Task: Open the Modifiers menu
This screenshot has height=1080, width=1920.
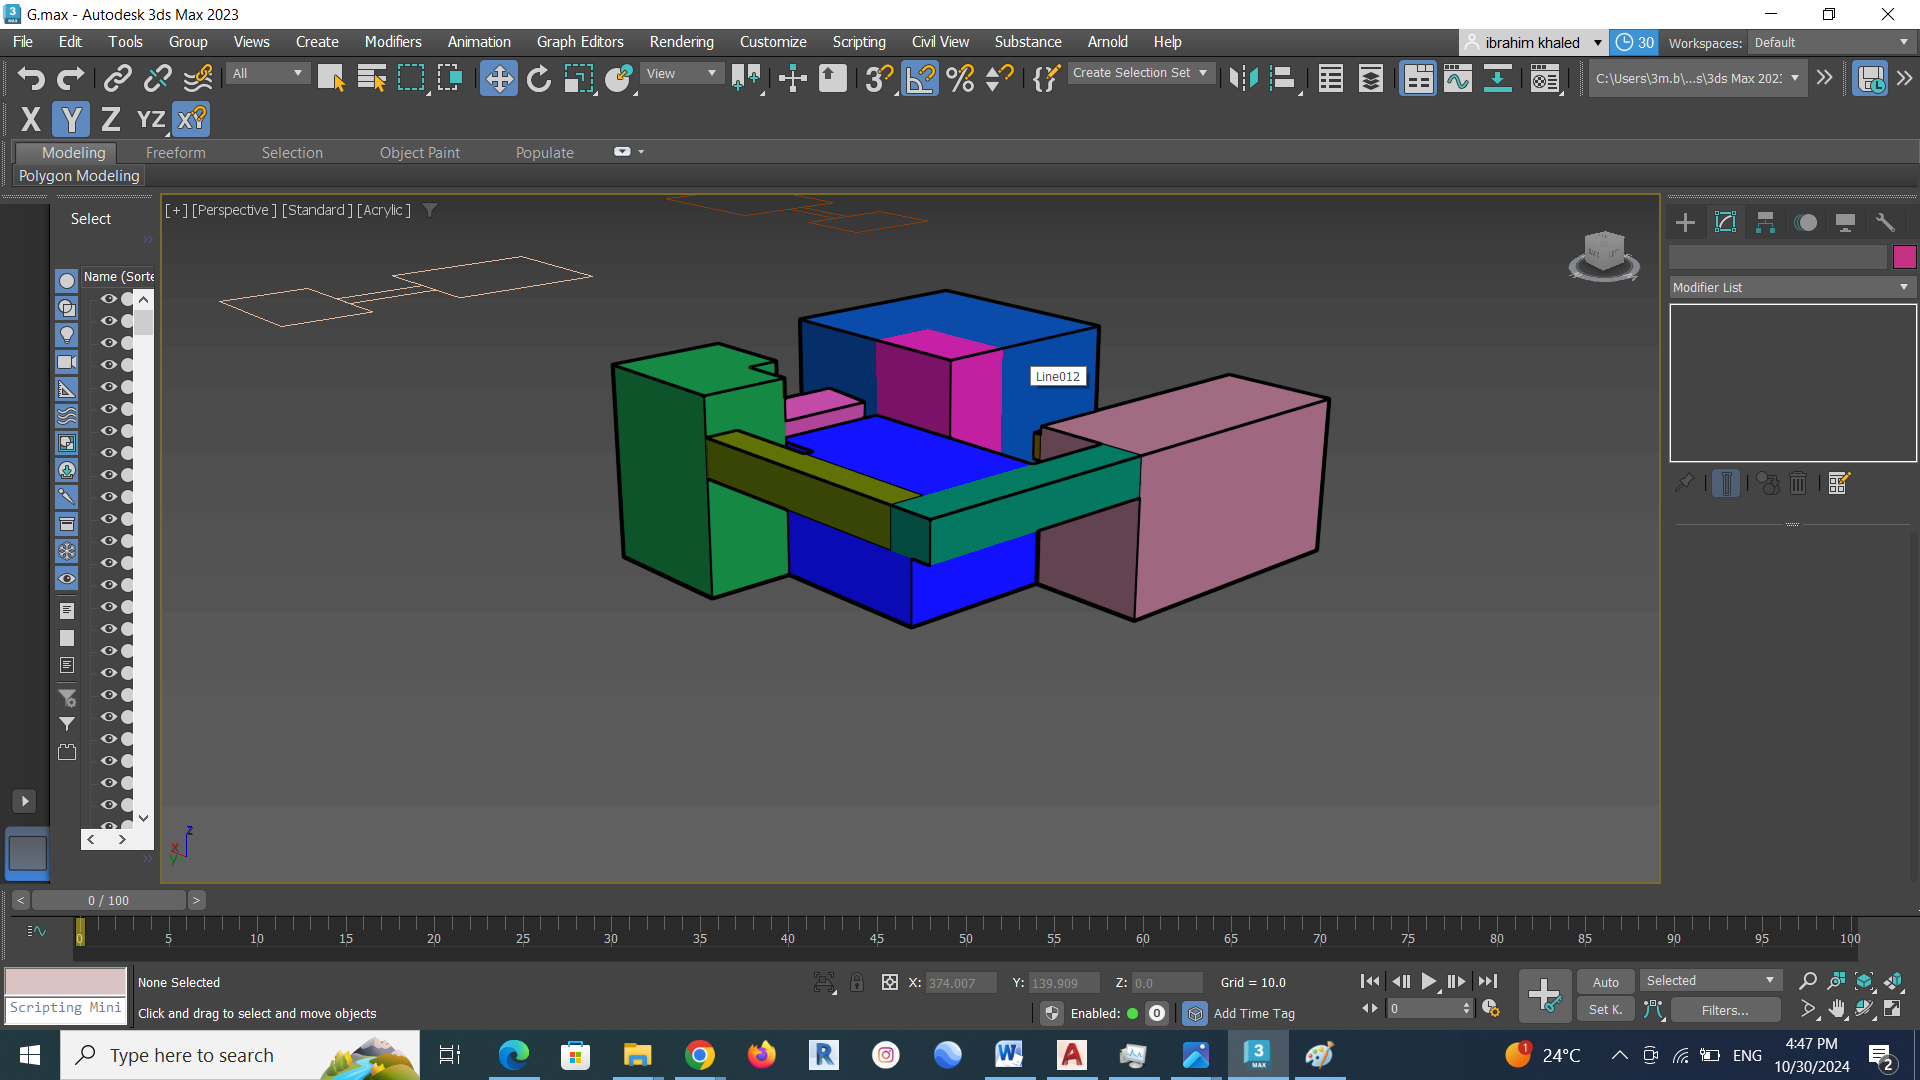Action: 393,41
